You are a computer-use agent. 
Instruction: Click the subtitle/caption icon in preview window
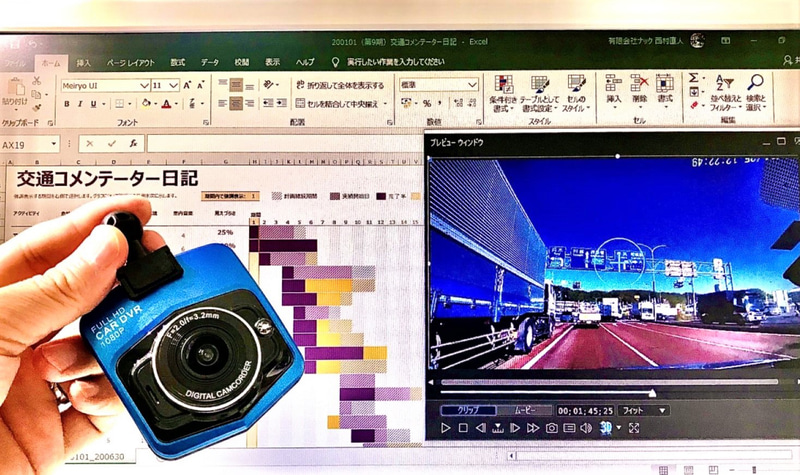[x=569, y=428]
